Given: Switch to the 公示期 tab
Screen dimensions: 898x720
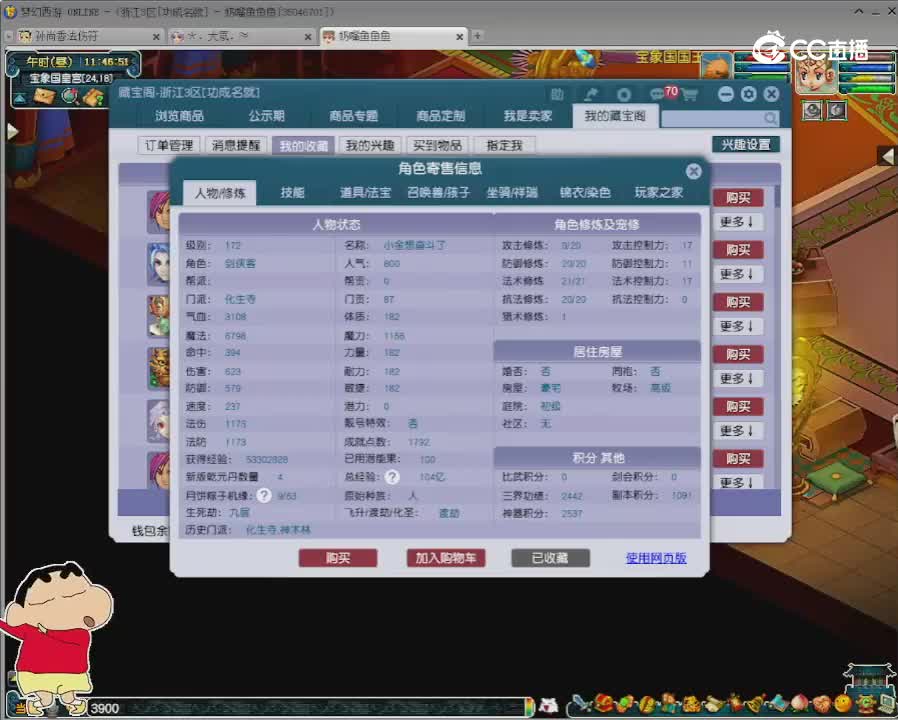Looking at the screenshot, I should click(267, 116).
